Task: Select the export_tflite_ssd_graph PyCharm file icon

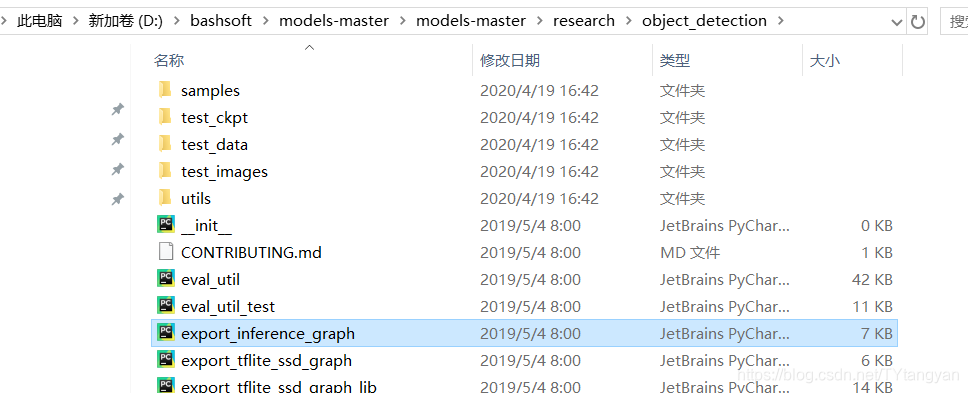Action: click(165, 360)
